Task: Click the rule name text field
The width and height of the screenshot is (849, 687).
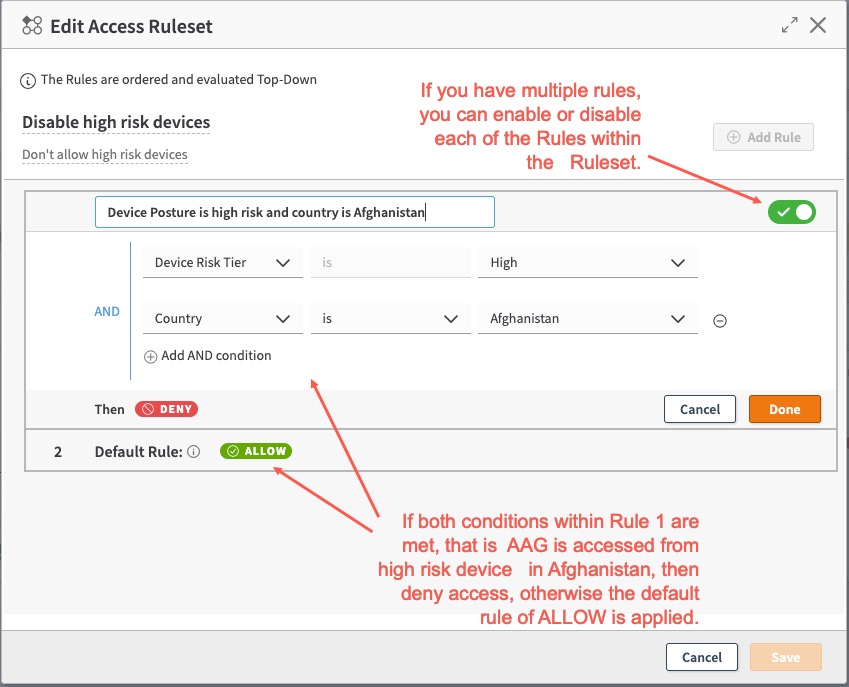Action: (x=294, y=212)
